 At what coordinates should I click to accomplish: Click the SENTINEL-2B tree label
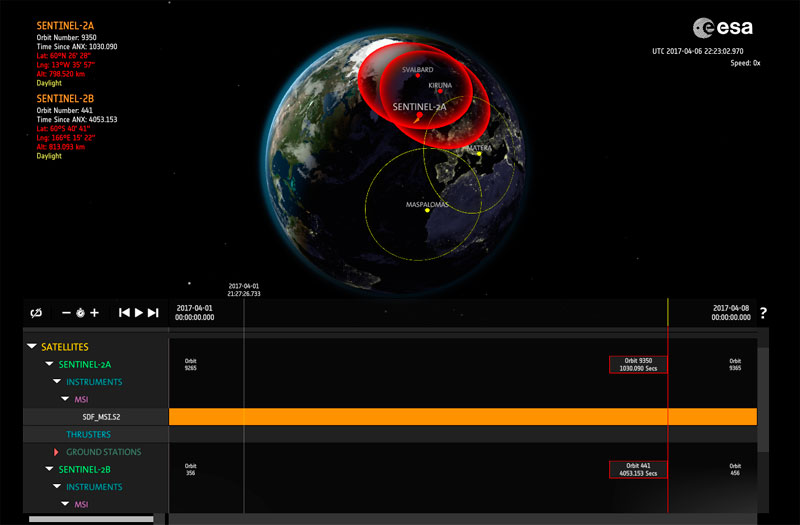point(85,469)
